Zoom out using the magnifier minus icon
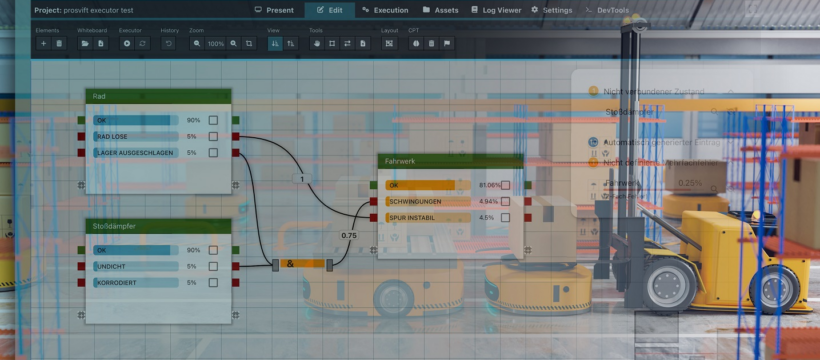The image size is (820, 360). 197,43
